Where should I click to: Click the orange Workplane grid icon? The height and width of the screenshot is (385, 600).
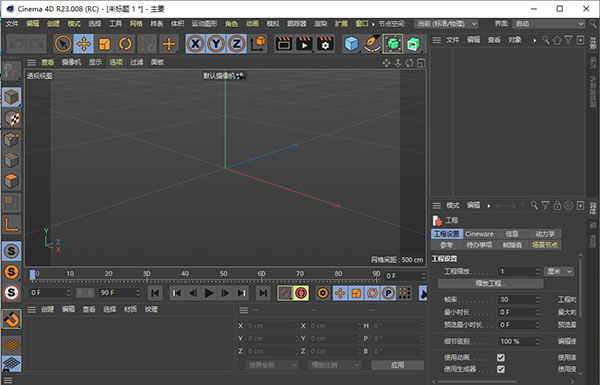(x=11, y=345)
